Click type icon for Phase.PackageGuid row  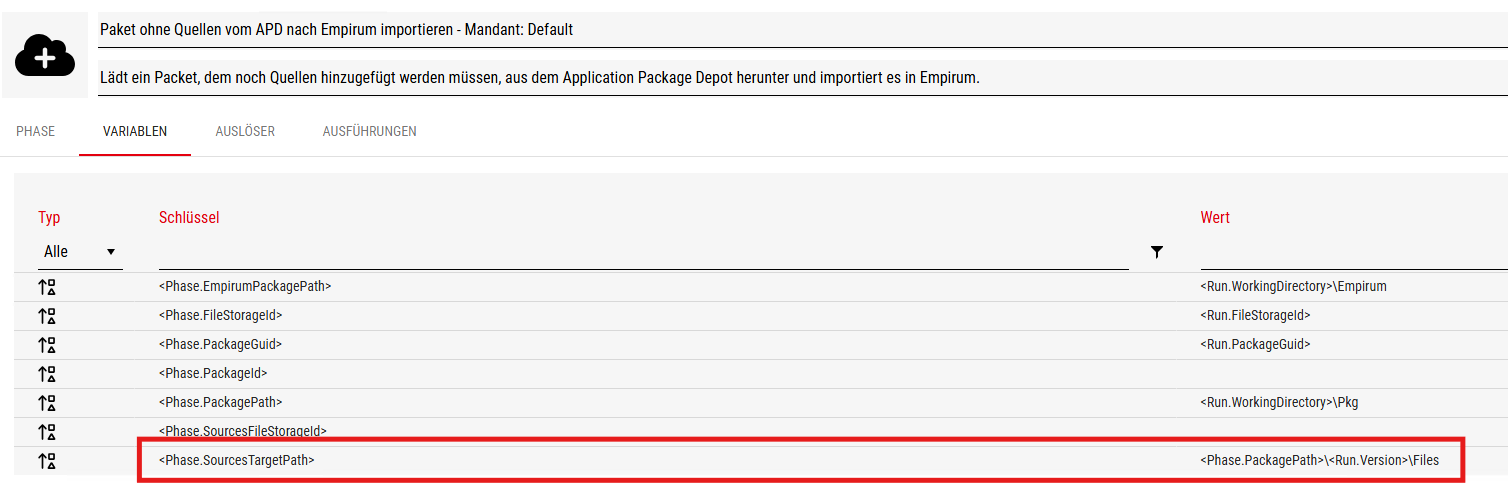click(47, 345)
